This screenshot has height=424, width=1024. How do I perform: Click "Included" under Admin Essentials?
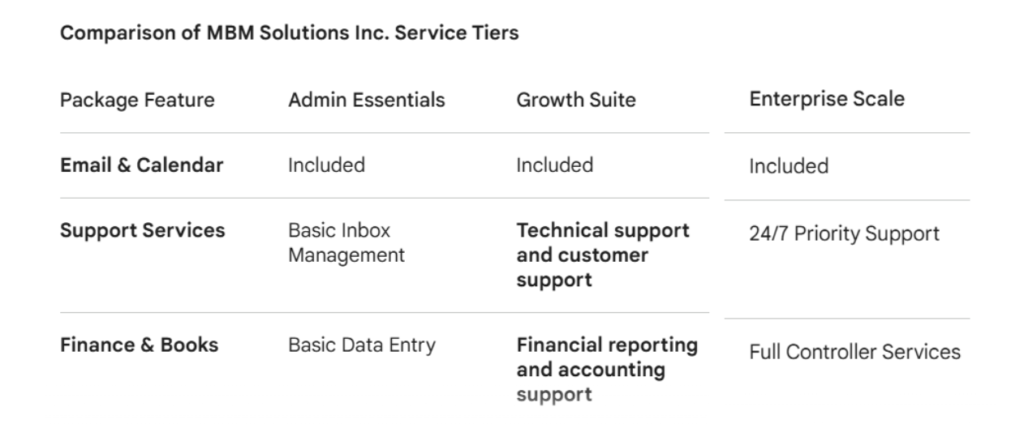tap(326, 165)
